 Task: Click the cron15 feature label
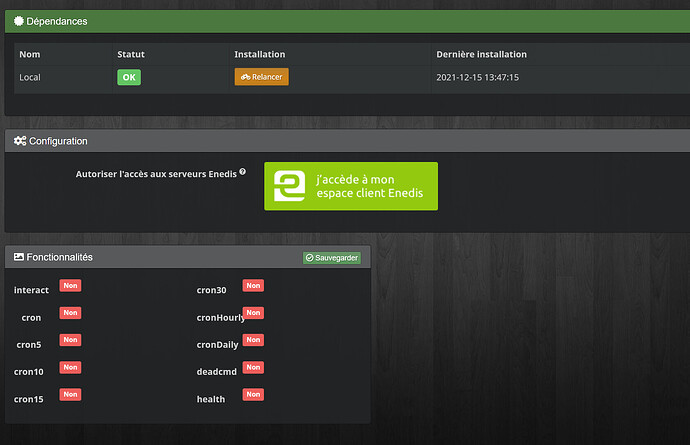[29, 399]
